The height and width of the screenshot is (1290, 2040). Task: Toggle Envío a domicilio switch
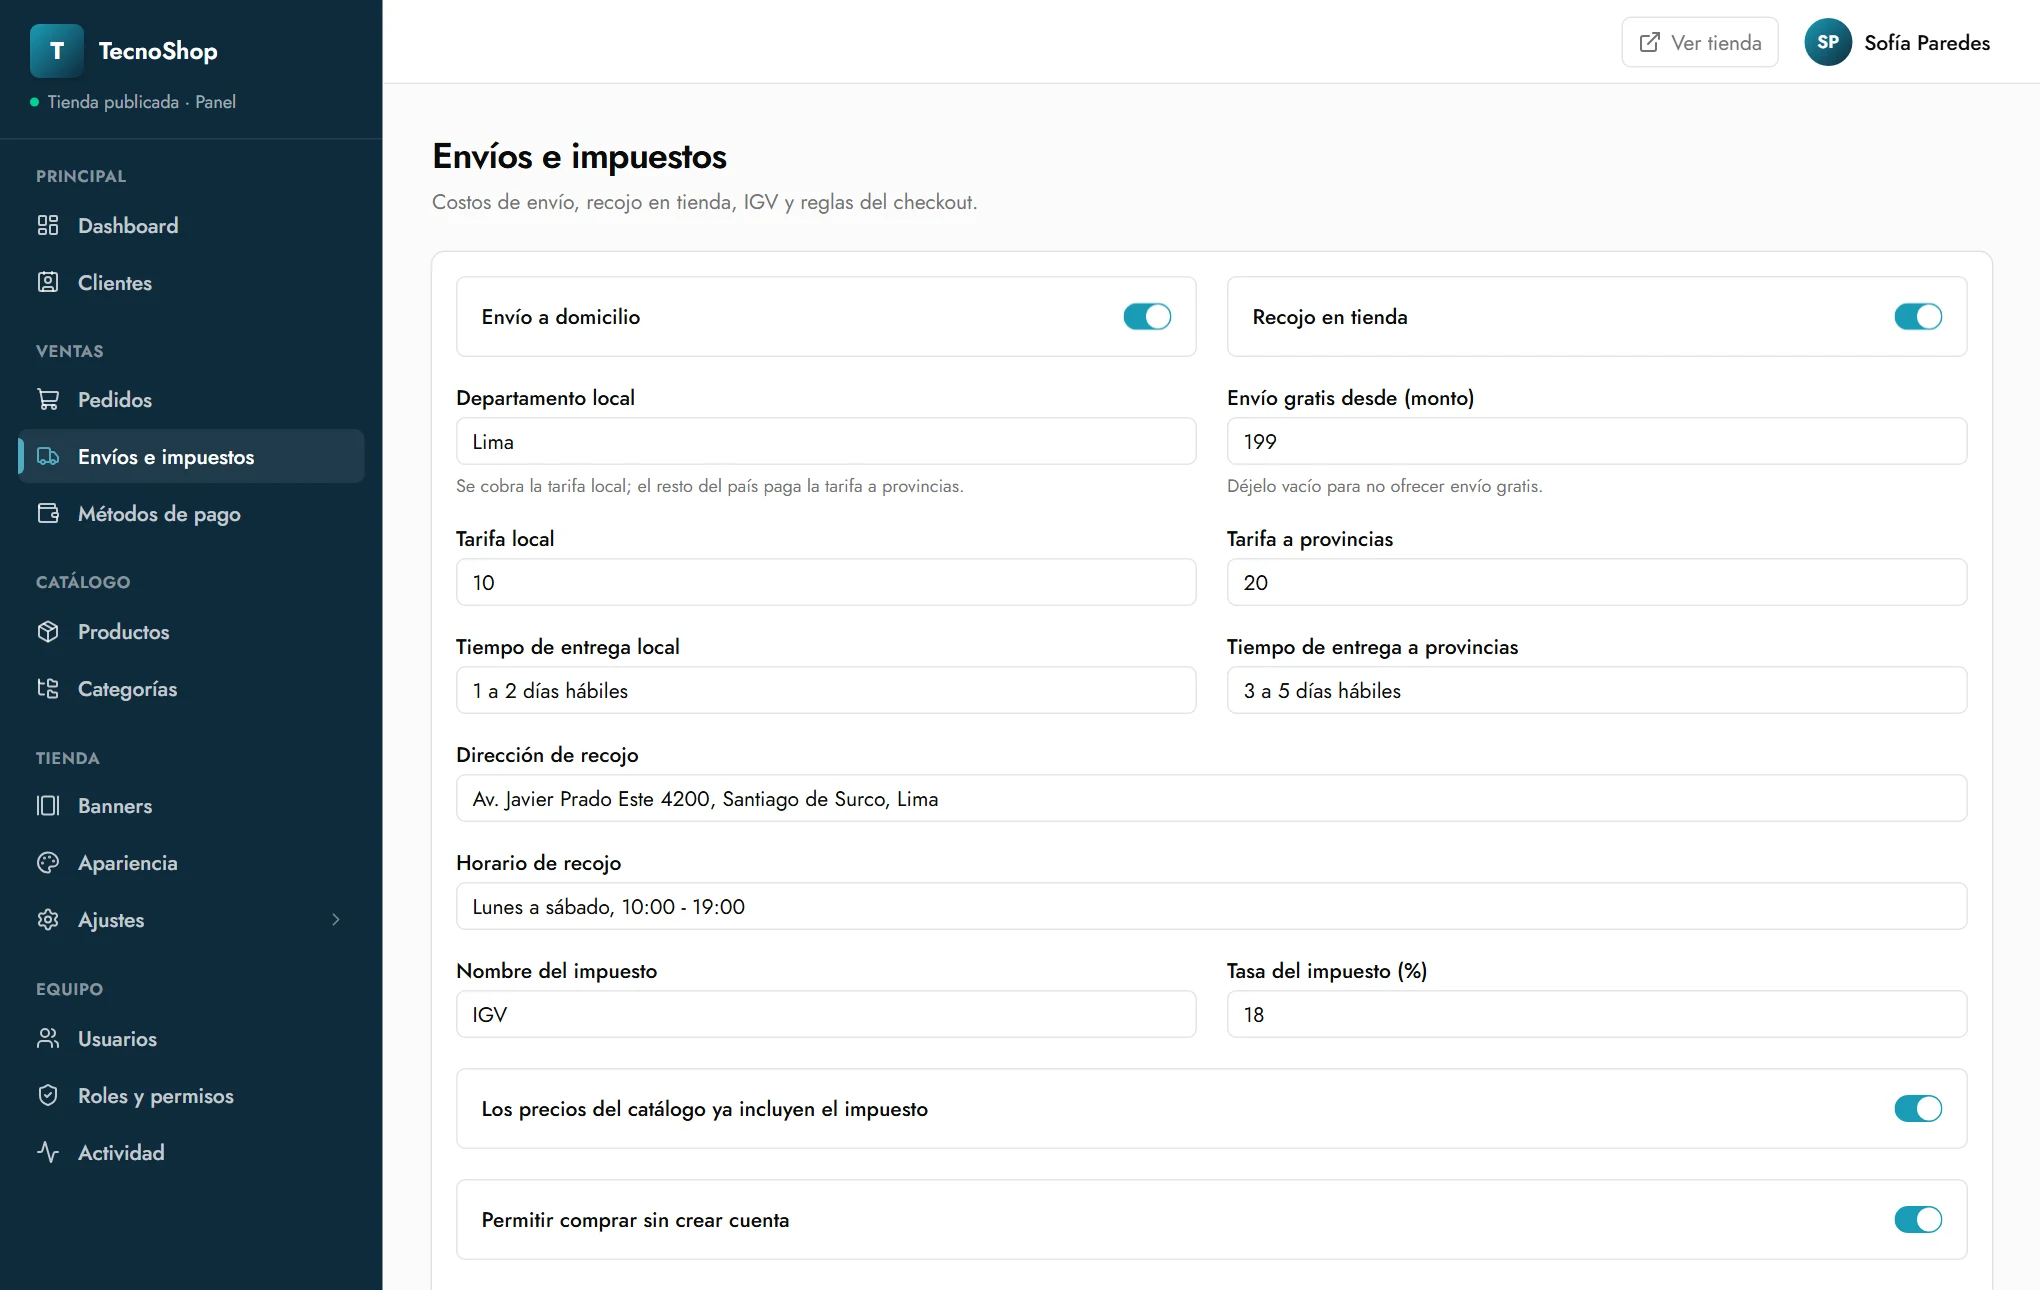tap(1147, 316)
